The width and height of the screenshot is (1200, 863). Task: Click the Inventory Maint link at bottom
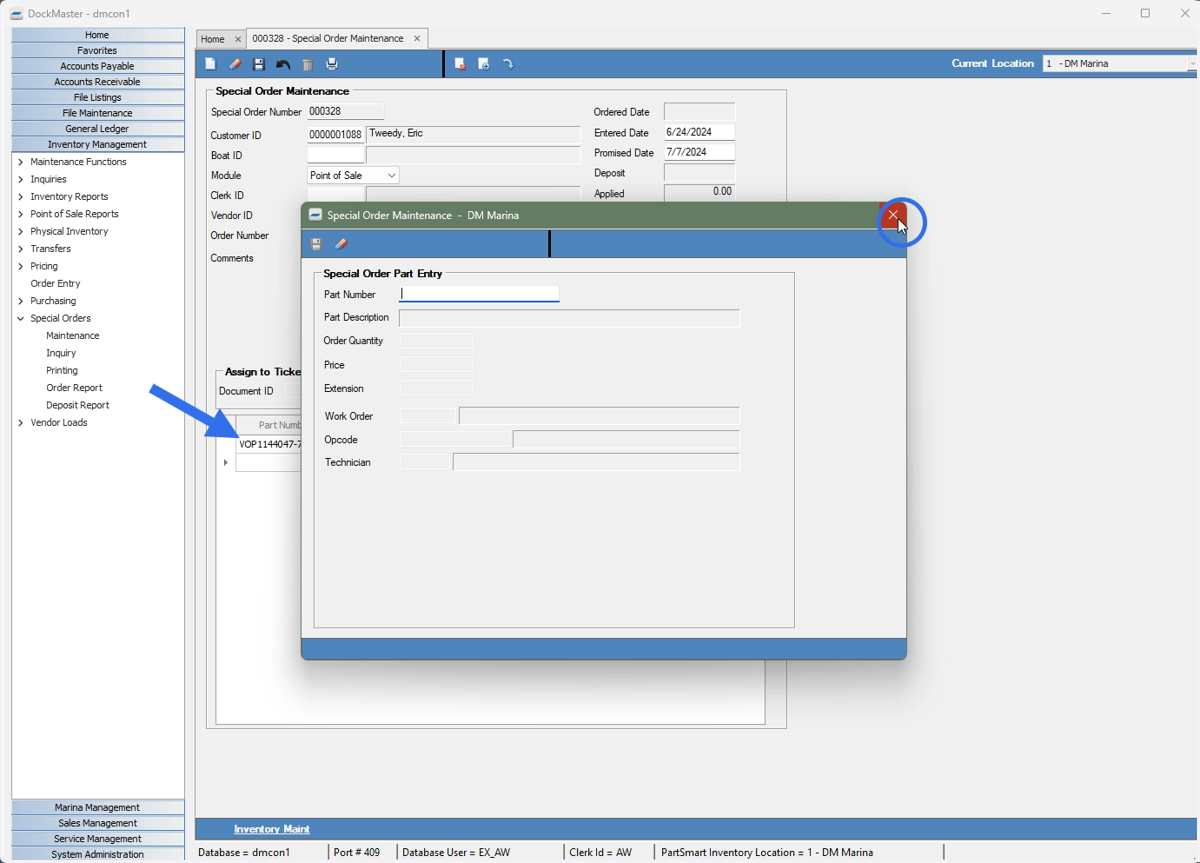[x=272, y=829]
